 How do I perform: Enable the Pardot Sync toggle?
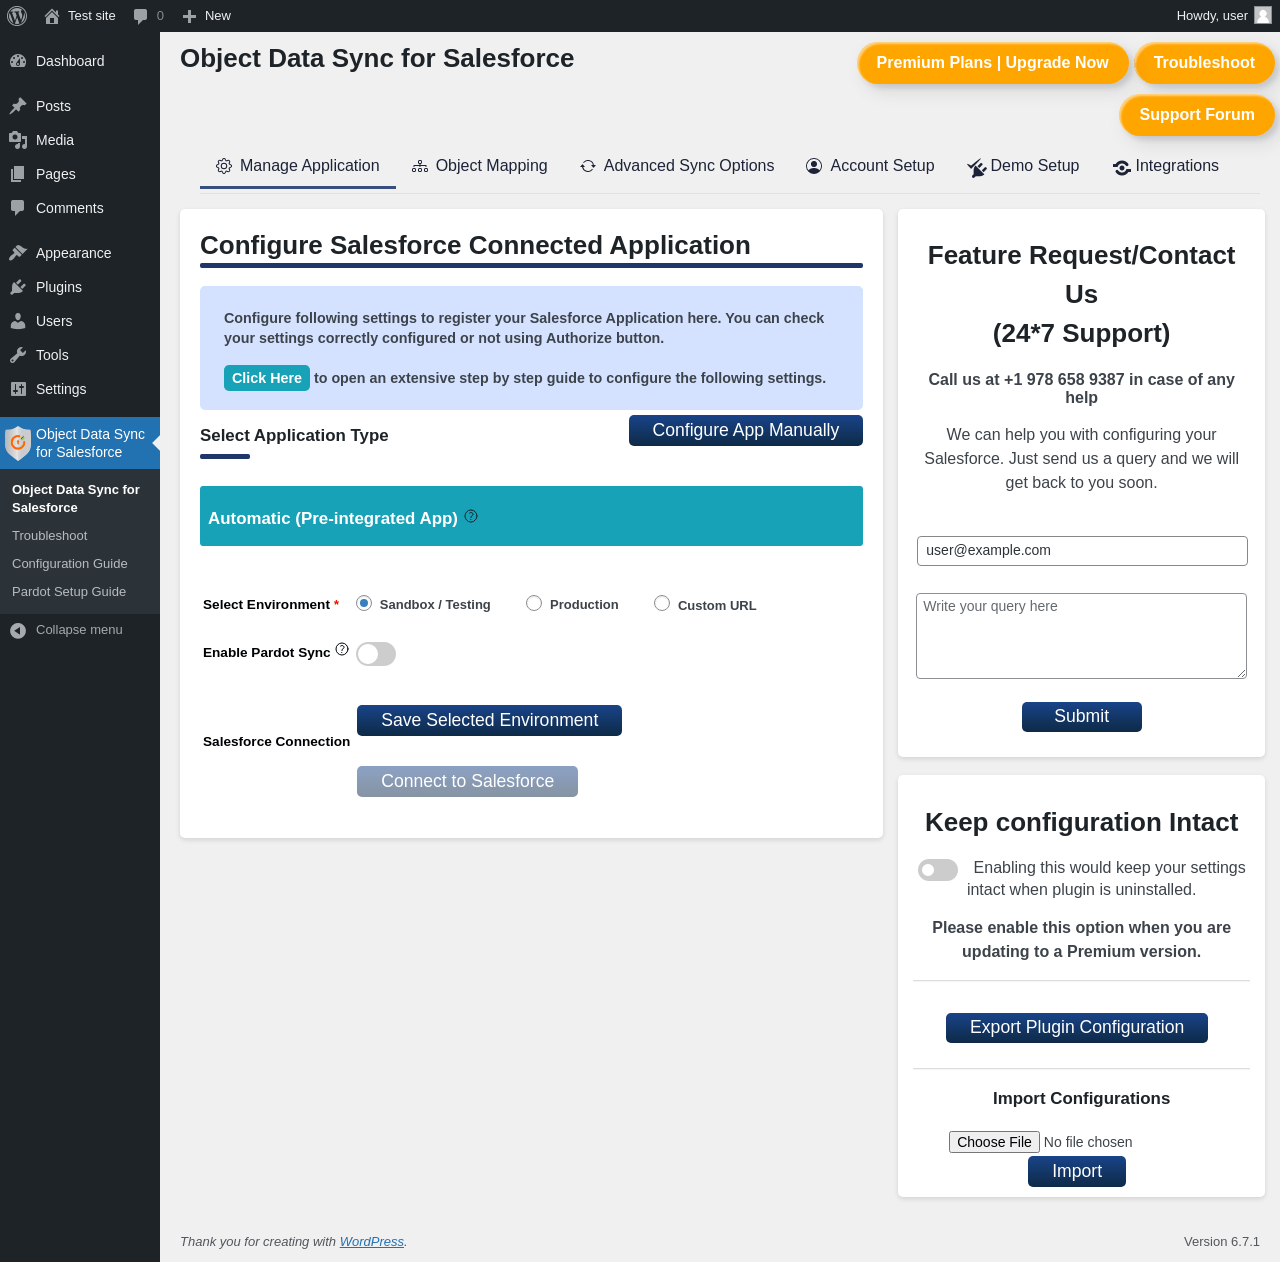click(x=376, y=654)
